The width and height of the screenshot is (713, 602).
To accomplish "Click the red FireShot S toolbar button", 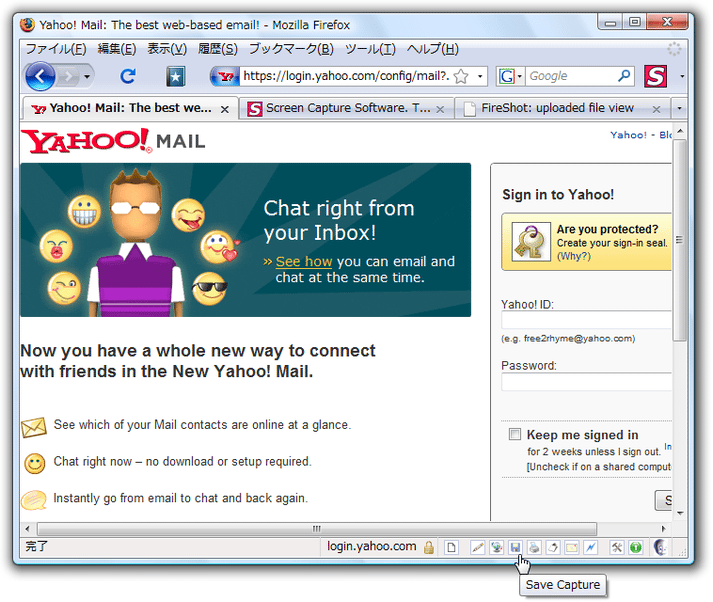I will [656, 76].
